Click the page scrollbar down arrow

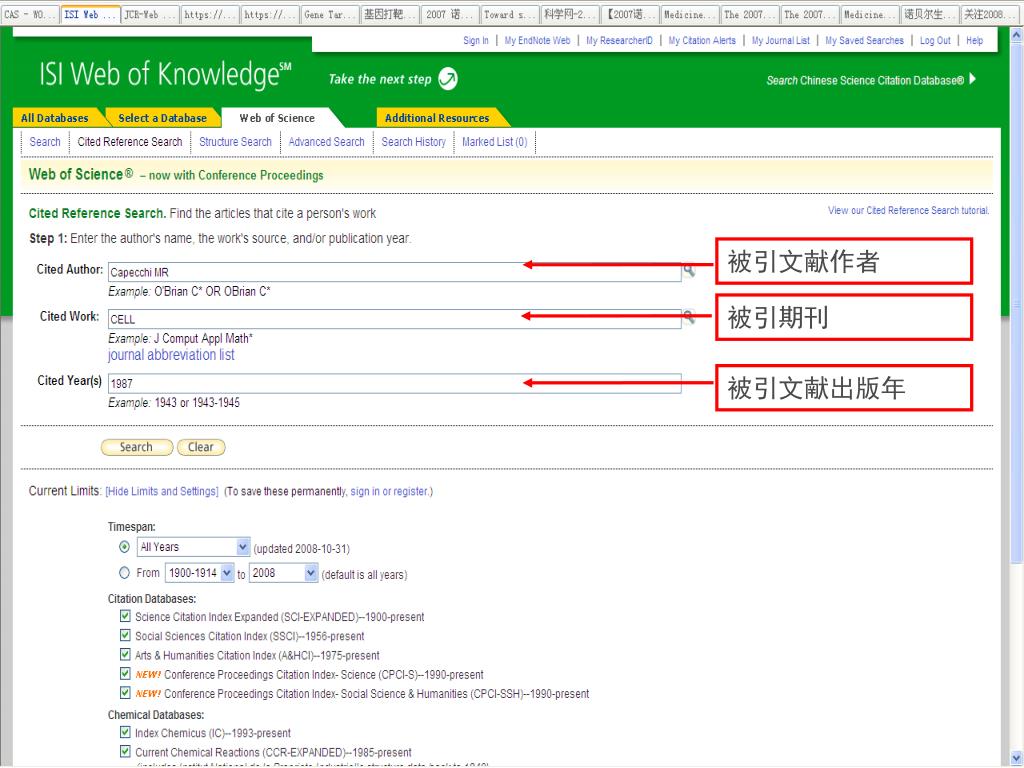(x=1017, y=759)
